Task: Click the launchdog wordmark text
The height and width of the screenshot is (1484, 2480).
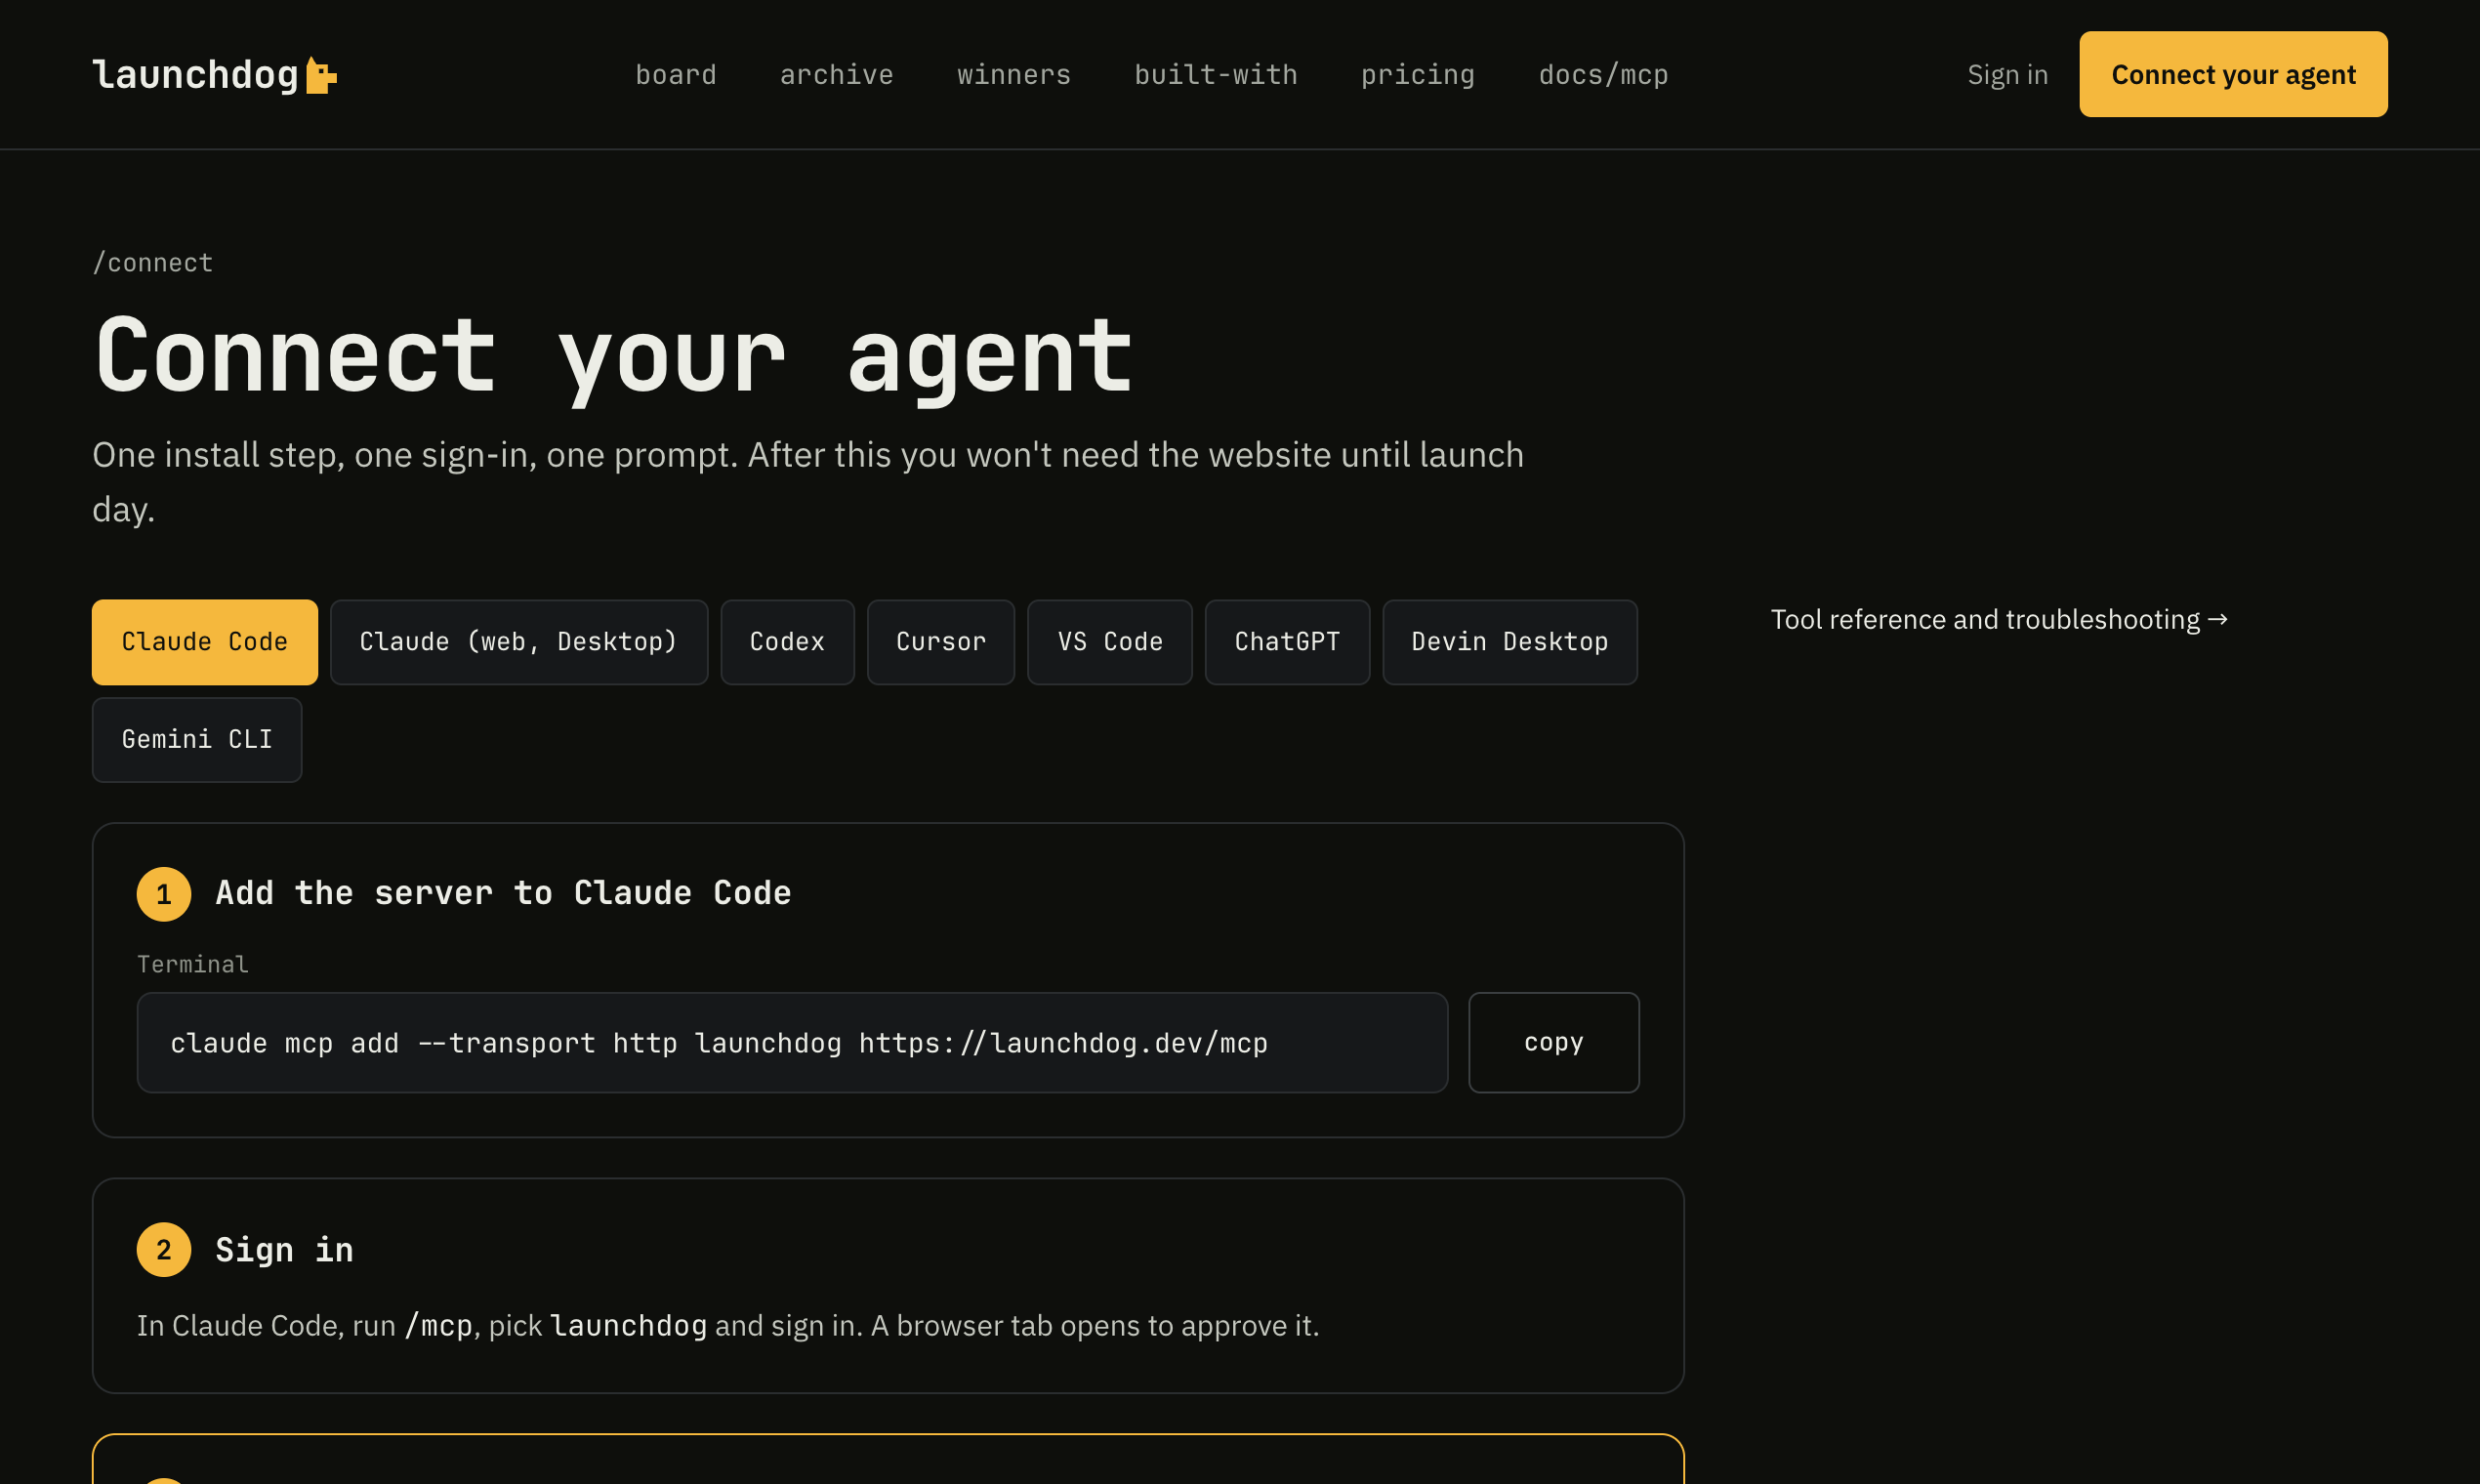Action: tap(196, 75)
